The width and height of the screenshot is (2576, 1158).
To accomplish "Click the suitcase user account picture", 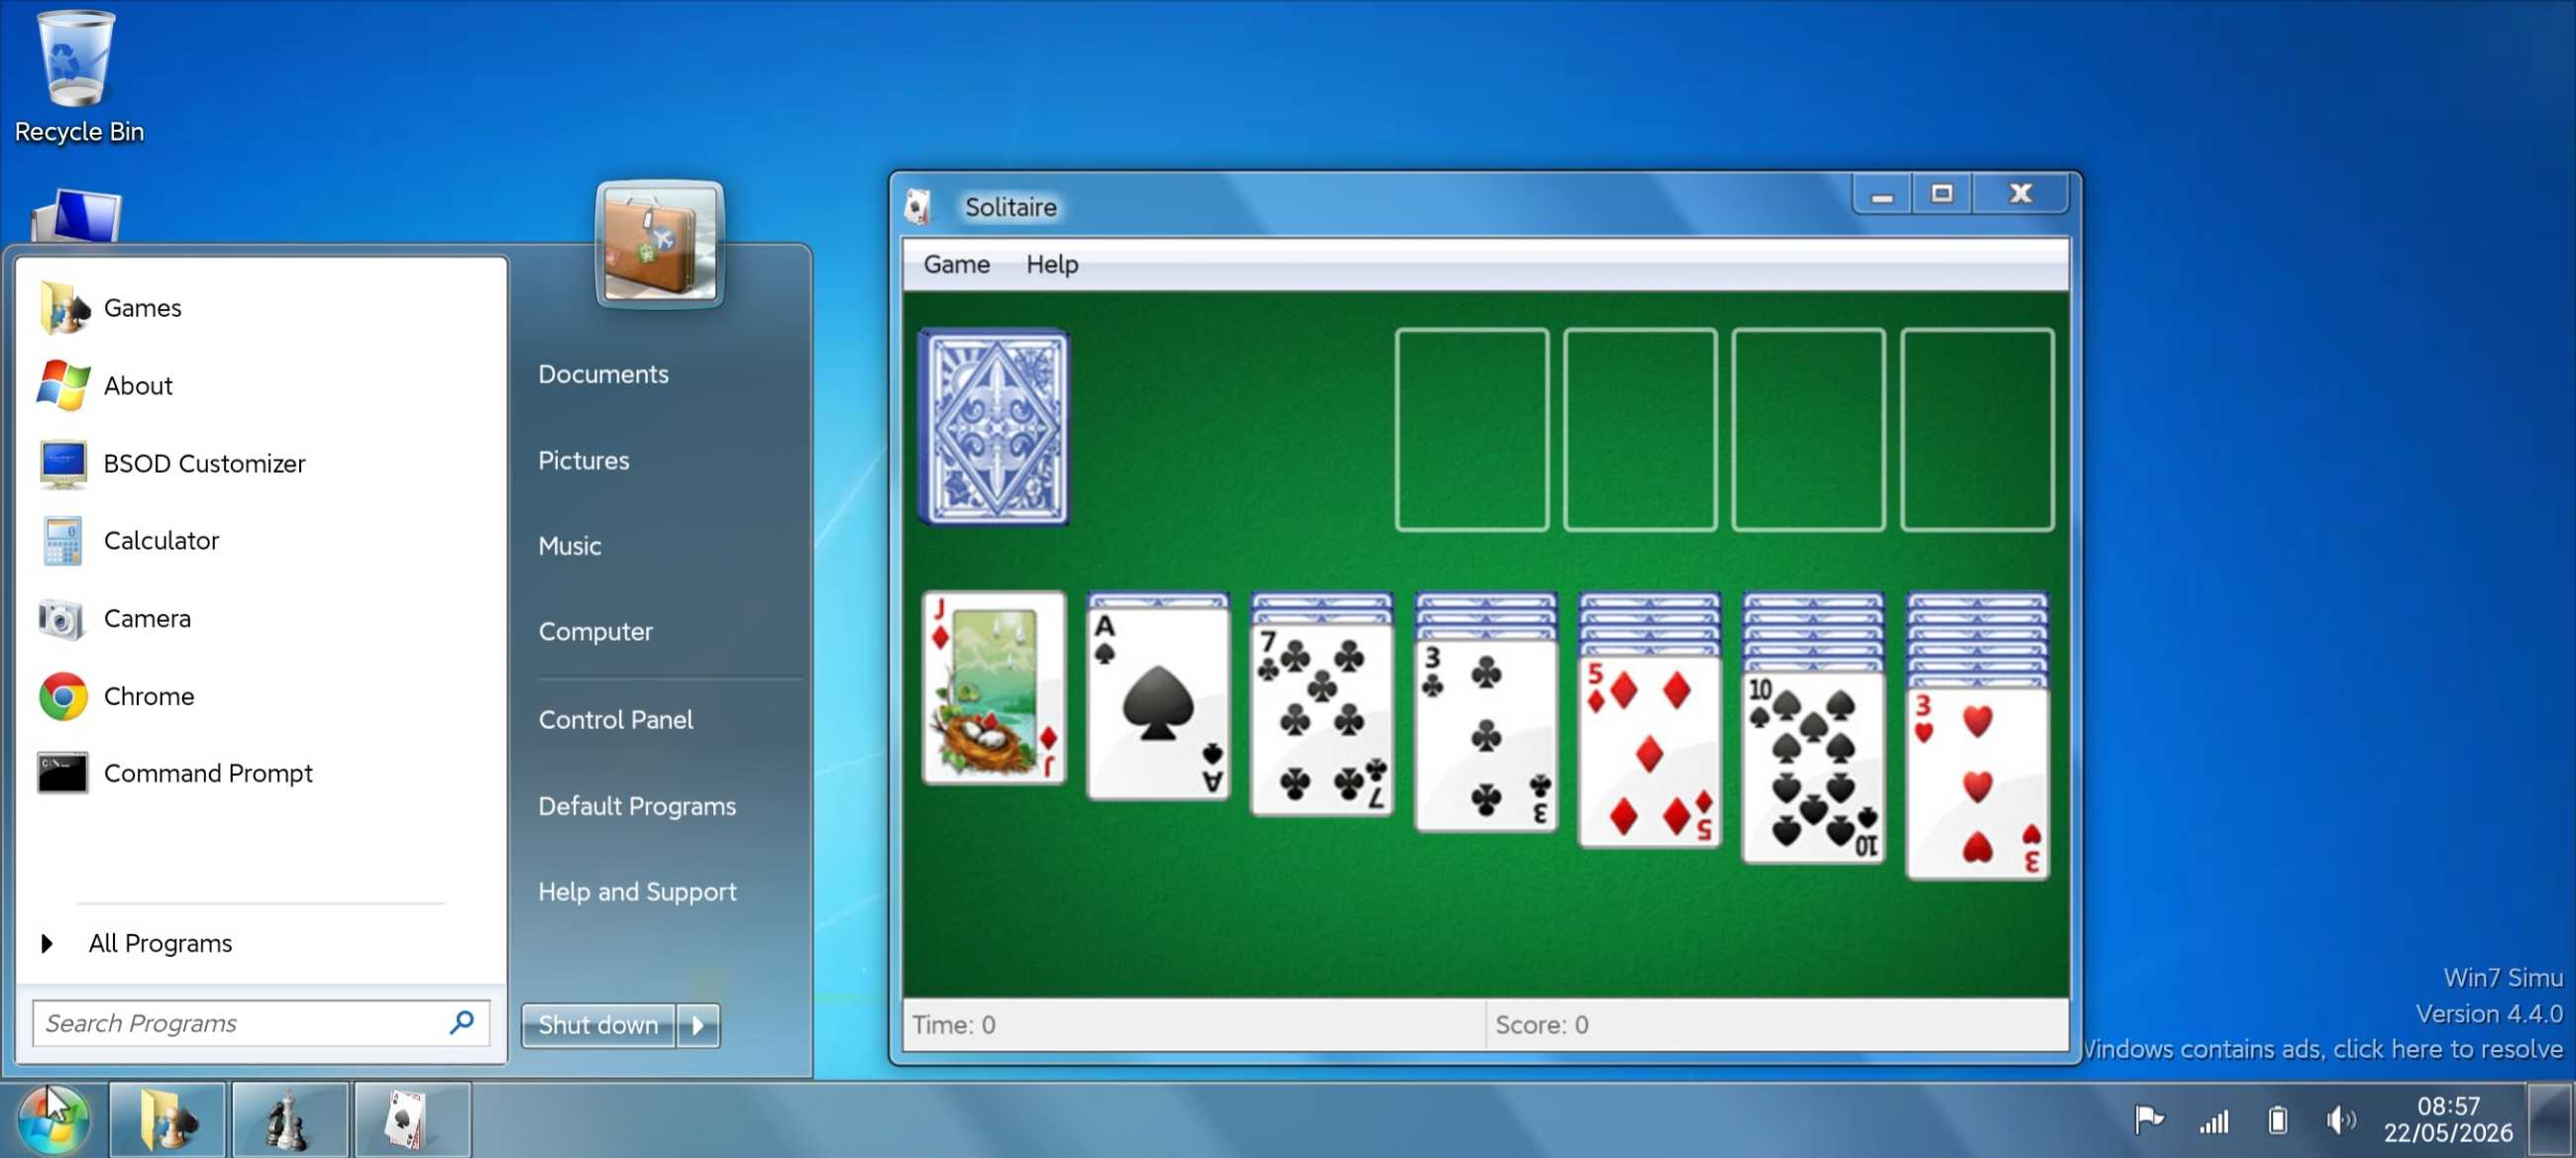I will 660,245.
